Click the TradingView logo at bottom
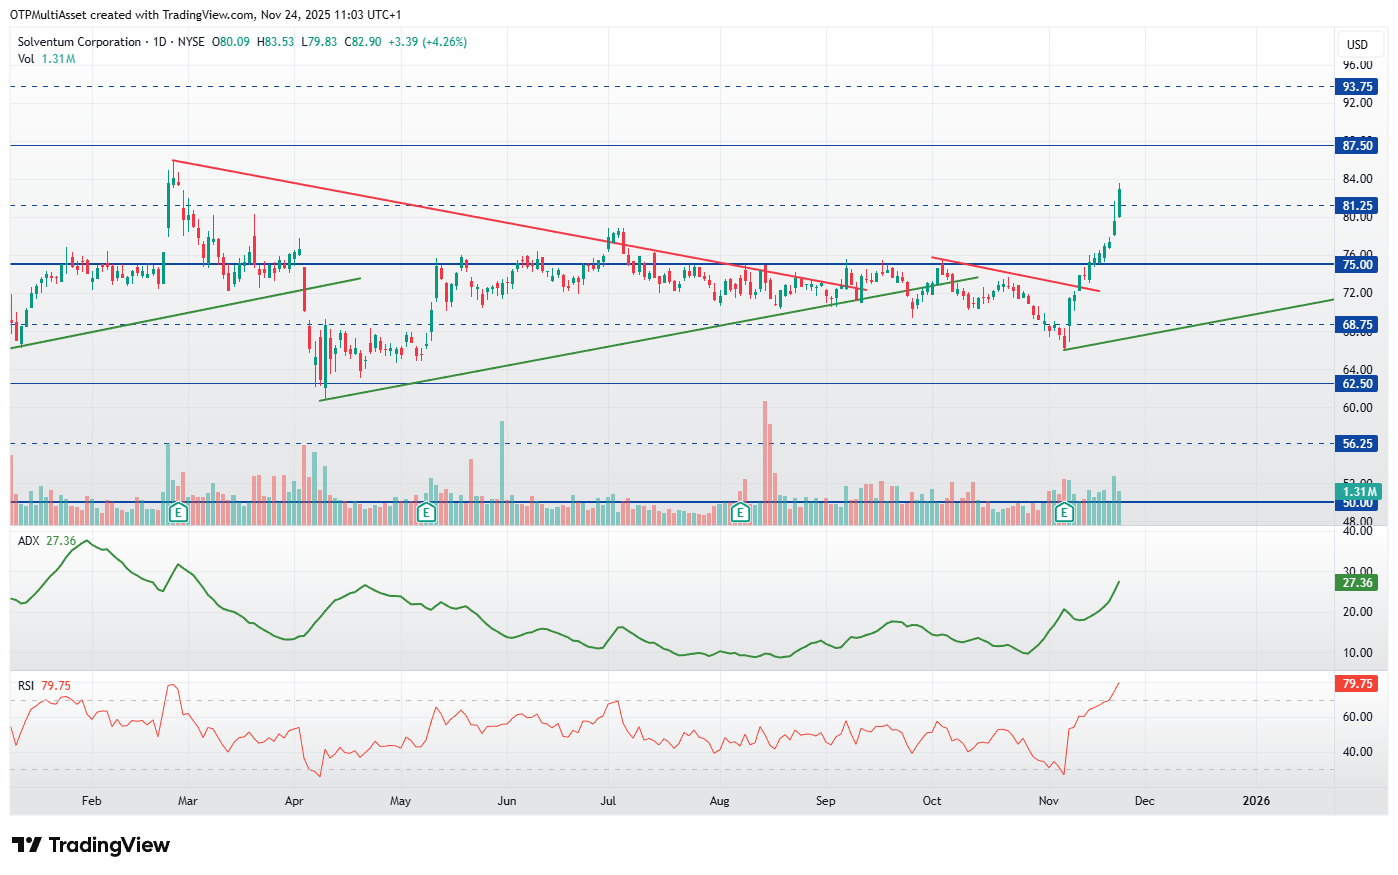 (x=91, y=845)
